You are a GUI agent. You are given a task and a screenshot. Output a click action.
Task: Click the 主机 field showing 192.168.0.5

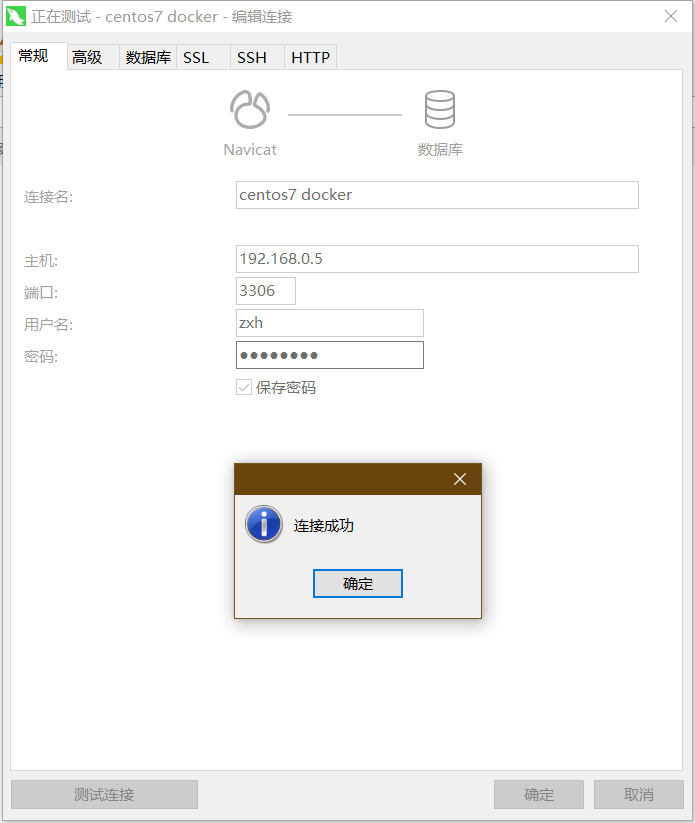coord(437,259)
